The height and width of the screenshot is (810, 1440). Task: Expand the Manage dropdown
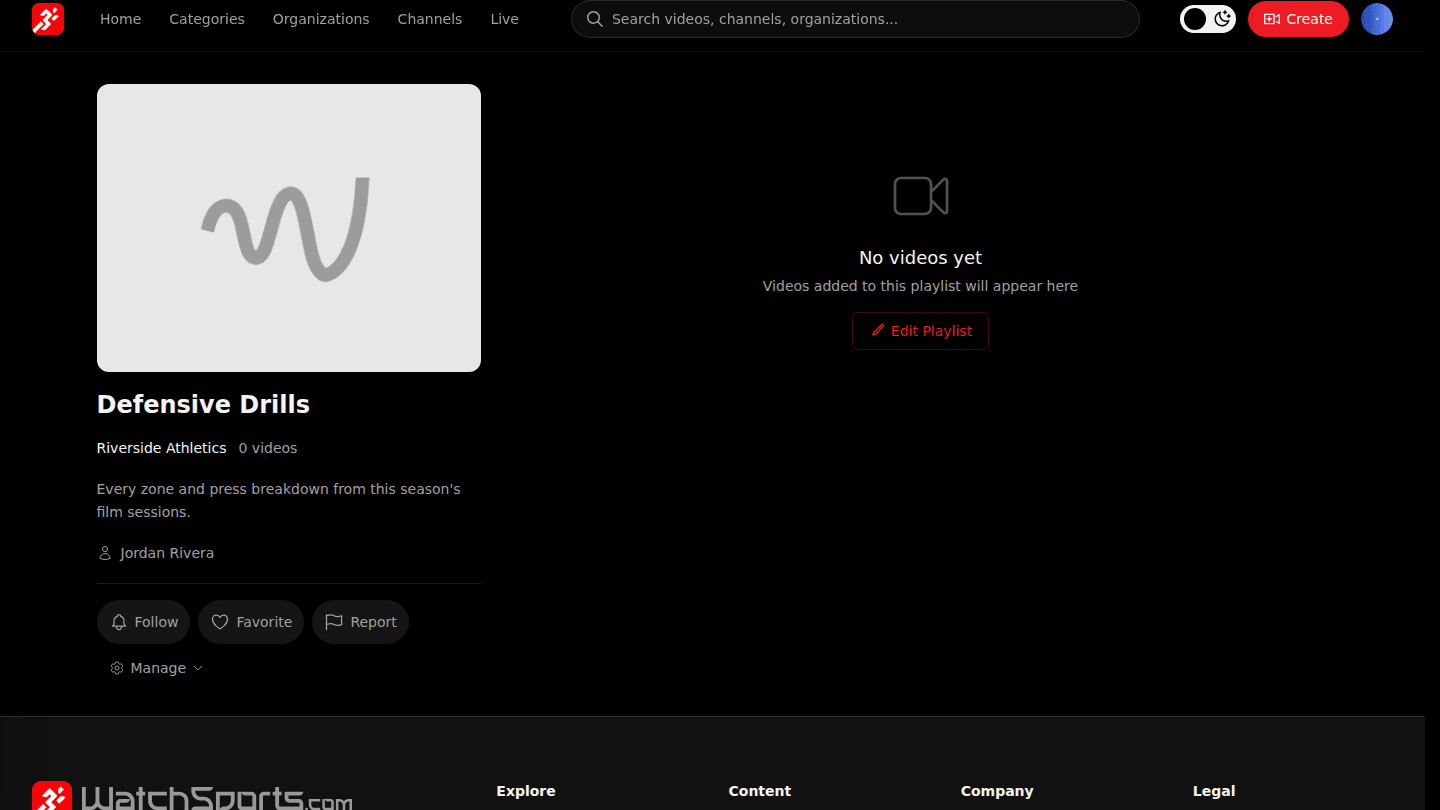click(x=156, y=668)
